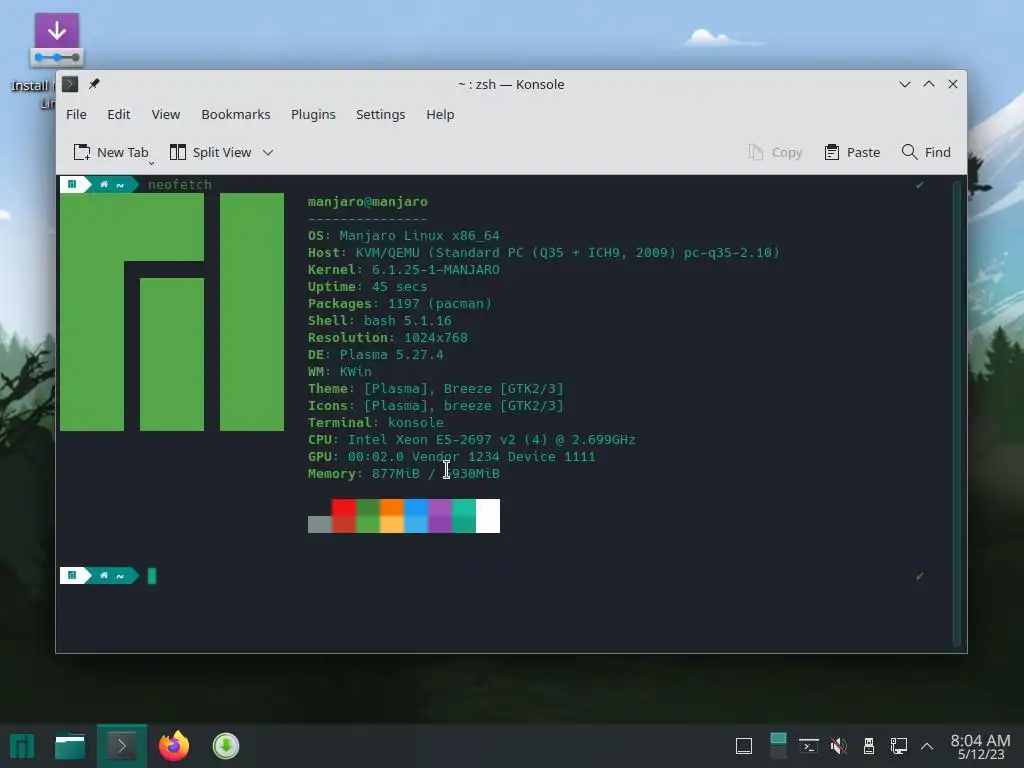The width and height of the screenshot is (1024, 768).
Task: Open the File menu in Konsole
Action: click(x=76, y=114)
